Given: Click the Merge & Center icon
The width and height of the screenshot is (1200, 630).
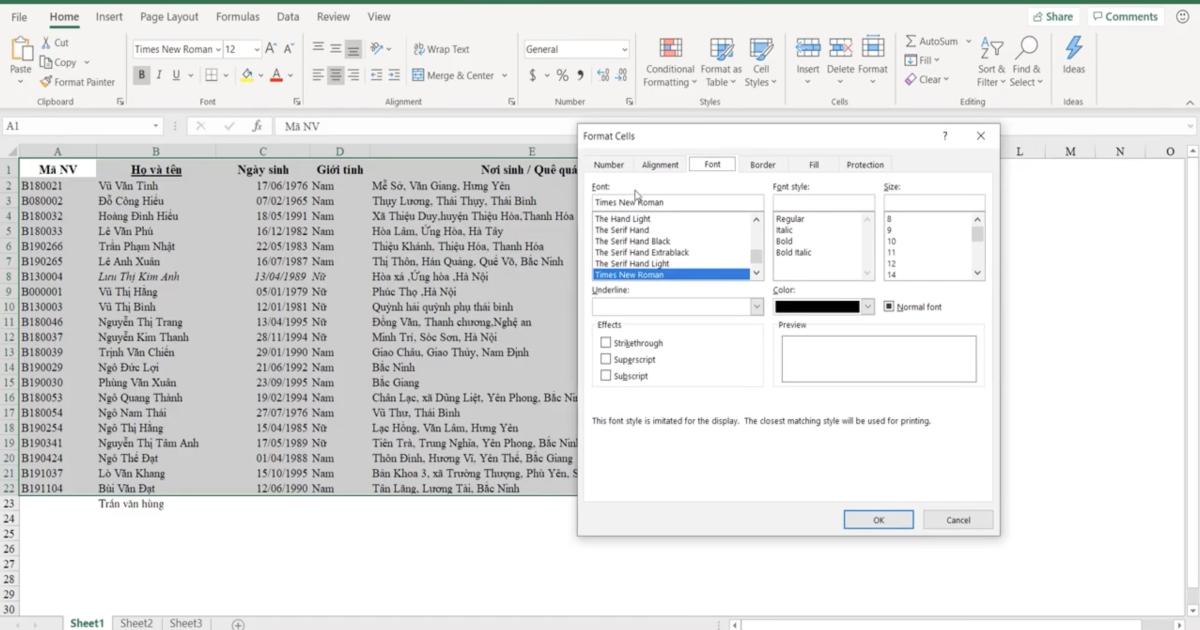Looking at the screenshot, I should click(x=419, y=75).
